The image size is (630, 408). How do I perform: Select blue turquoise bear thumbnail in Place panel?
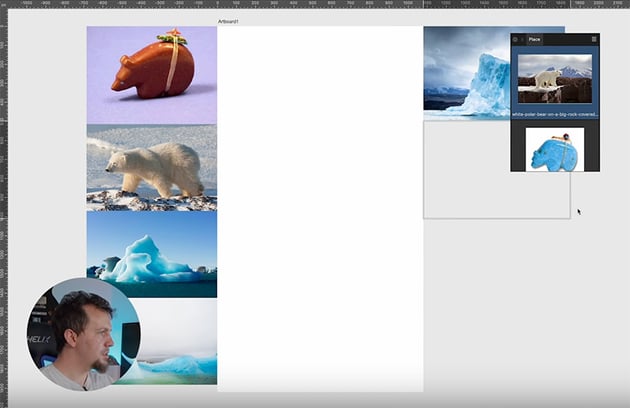tap(555, 150)
